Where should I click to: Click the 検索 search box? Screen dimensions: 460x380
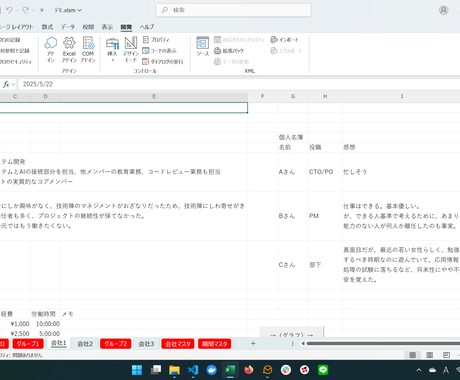[233, 10]
